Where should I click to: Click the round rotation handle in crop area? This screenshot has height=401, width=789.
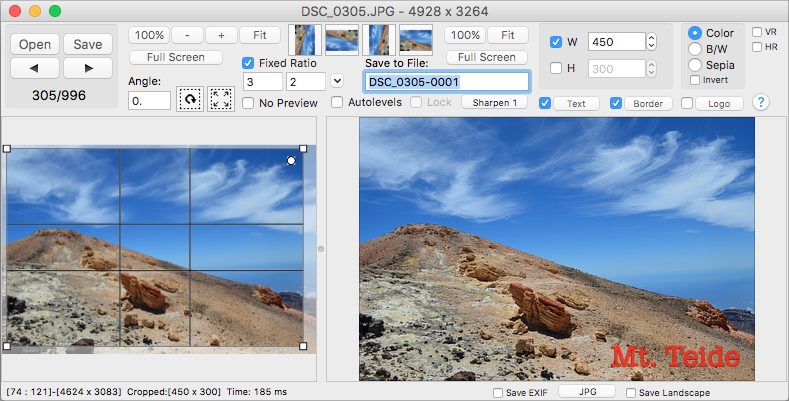point(291,161)
